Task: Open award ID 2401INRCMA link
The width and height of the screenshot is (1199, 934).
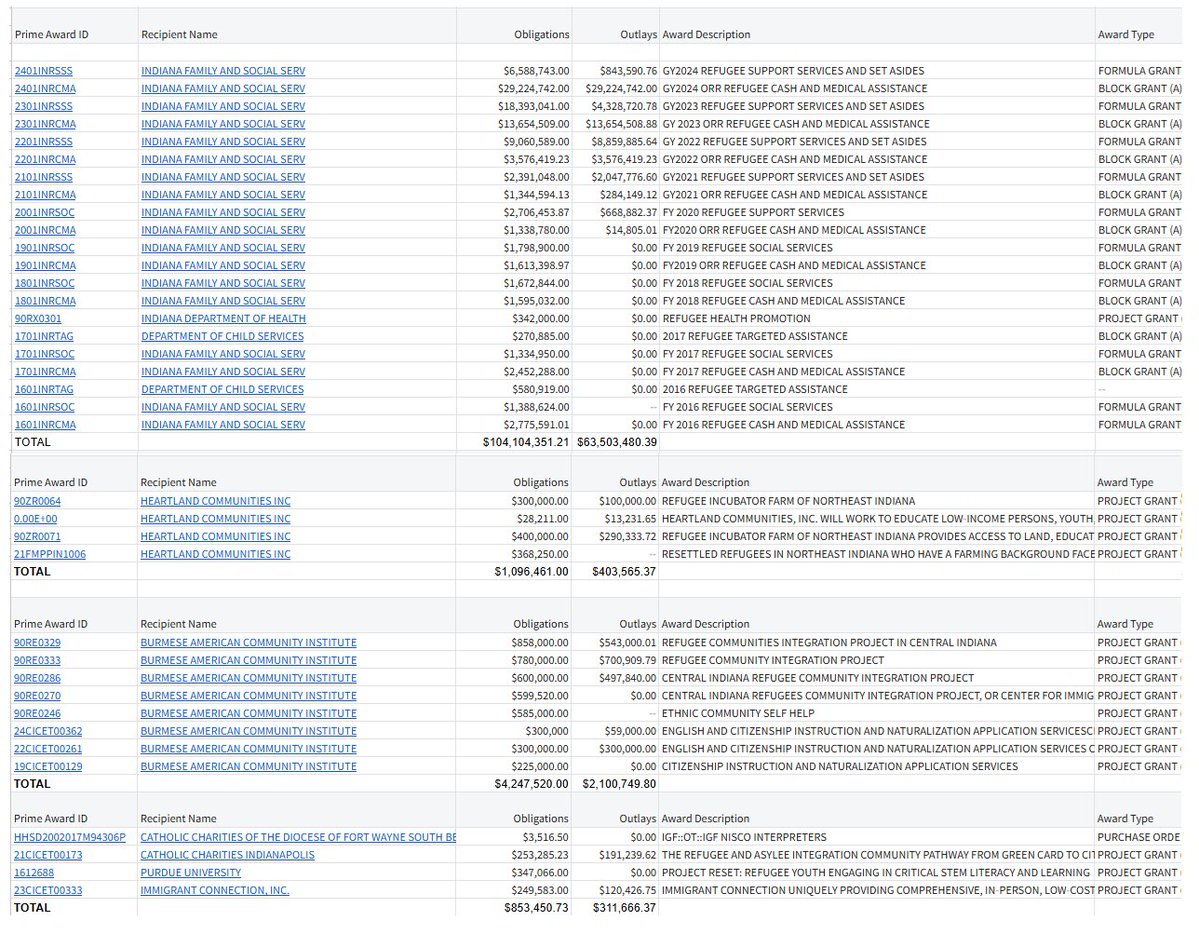Action: [45, 89]
